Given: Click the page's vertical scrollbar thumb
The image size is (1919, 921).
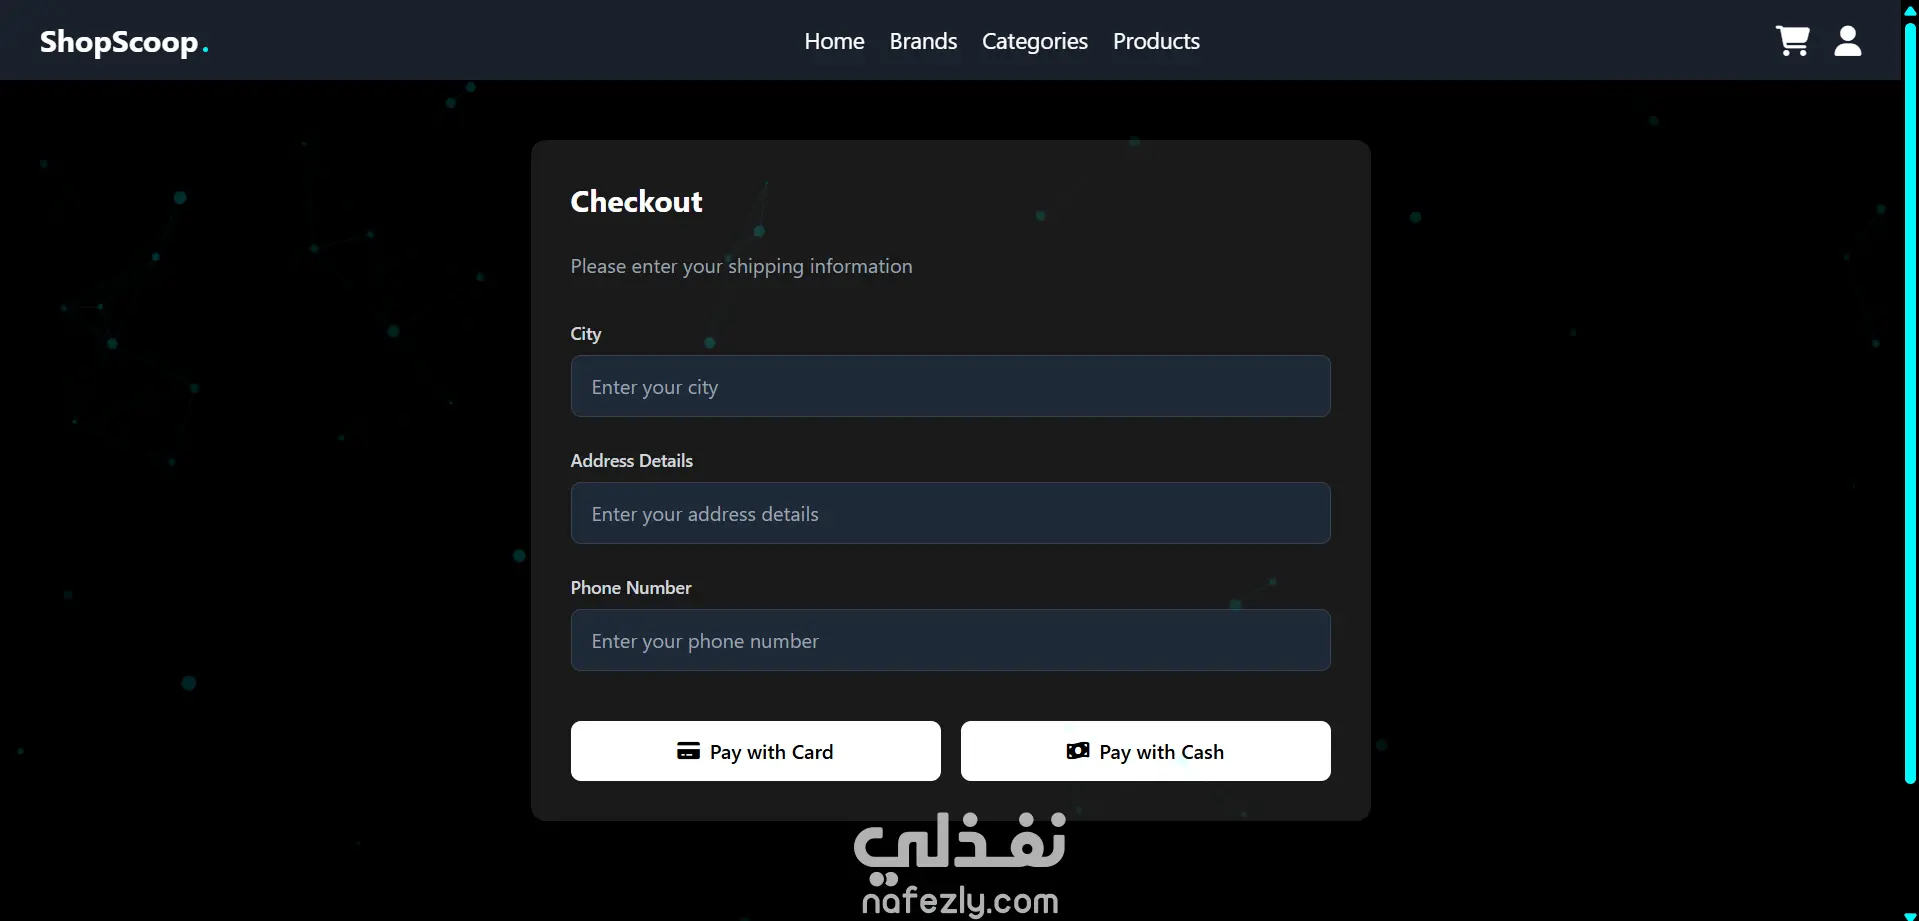Looking at the screenshot, I should pos(1910,402).
